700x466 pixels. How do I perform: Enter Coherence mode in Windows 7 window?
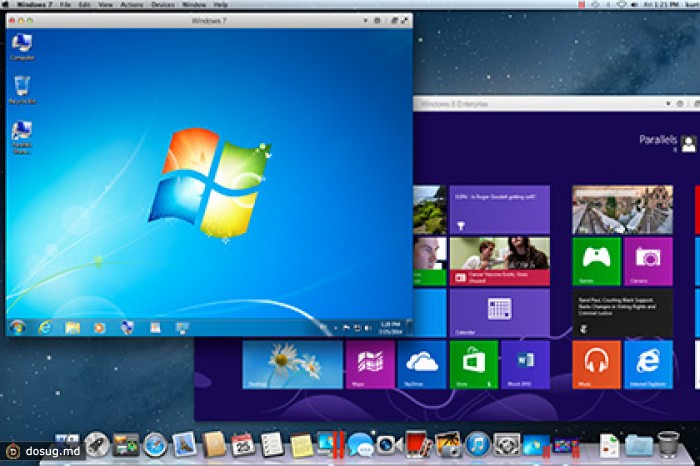pos(394,21)
